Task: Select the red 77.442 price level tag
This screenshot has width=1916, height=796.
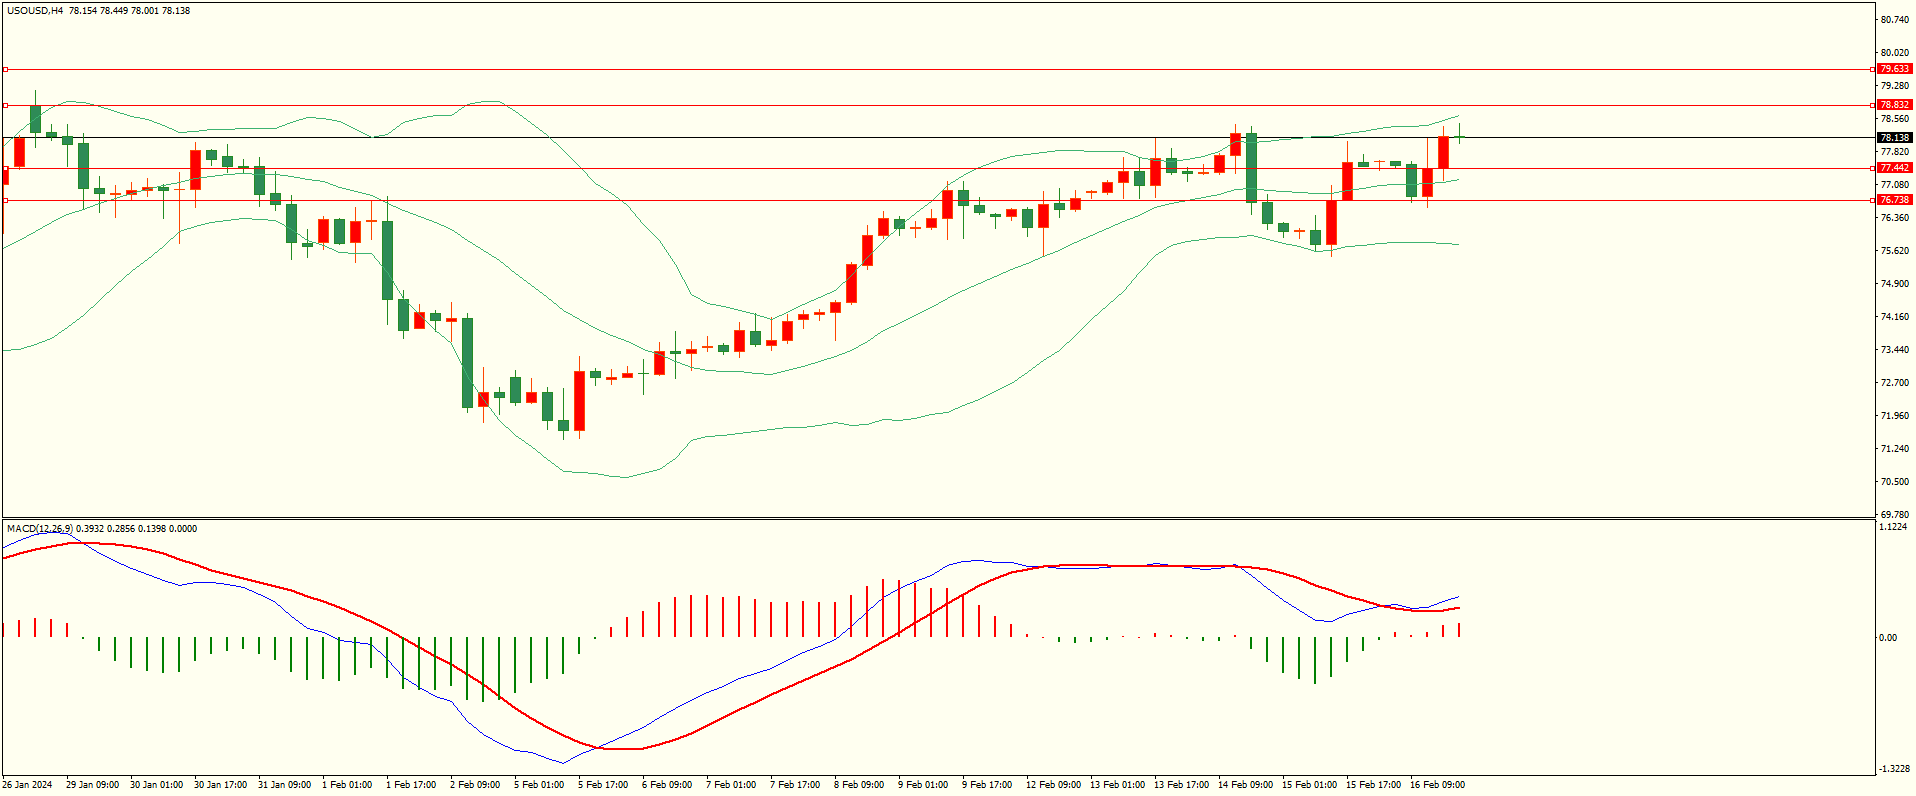Action: [x=1894, y=168]
